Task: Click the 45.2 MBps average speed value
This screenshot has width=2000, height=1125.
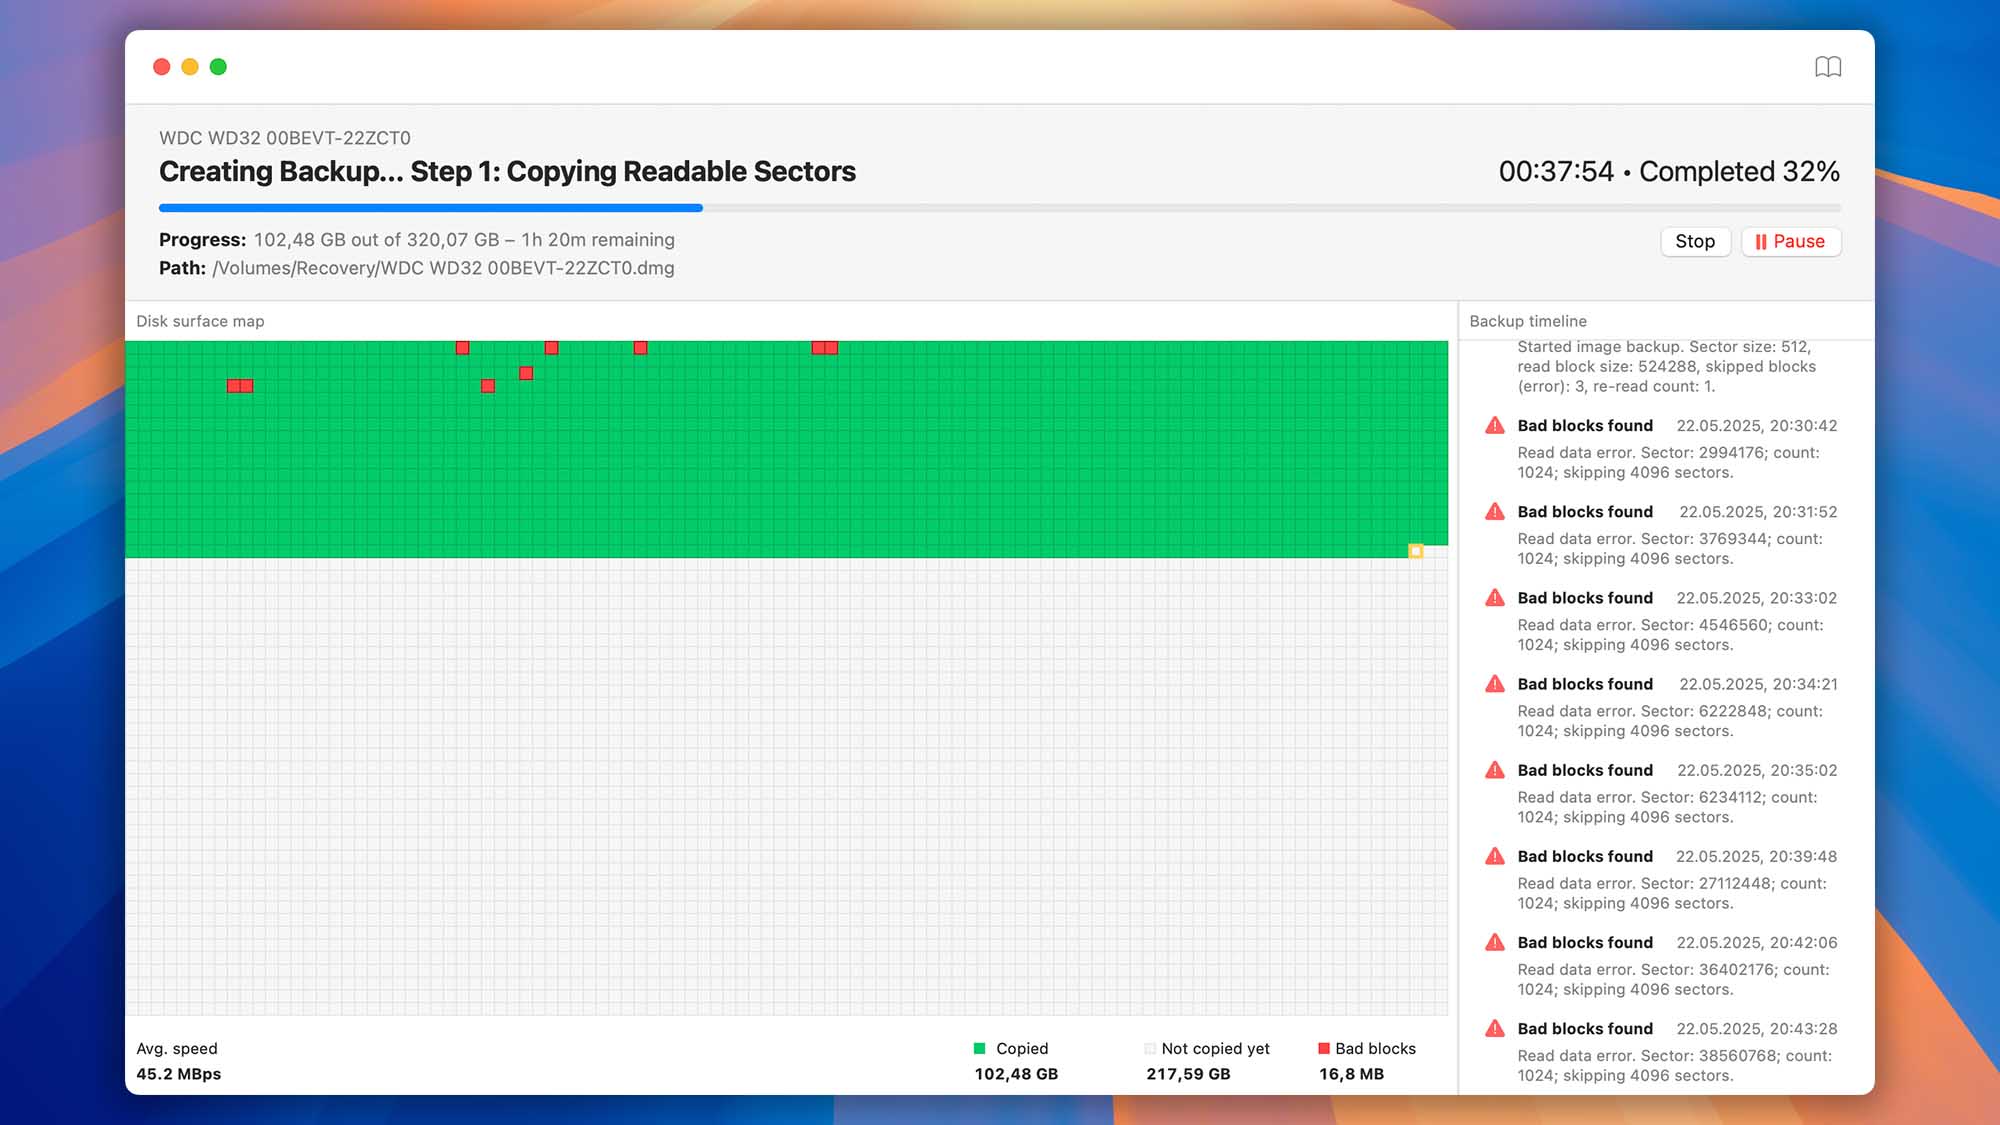Action: (x=179, y=1074)
